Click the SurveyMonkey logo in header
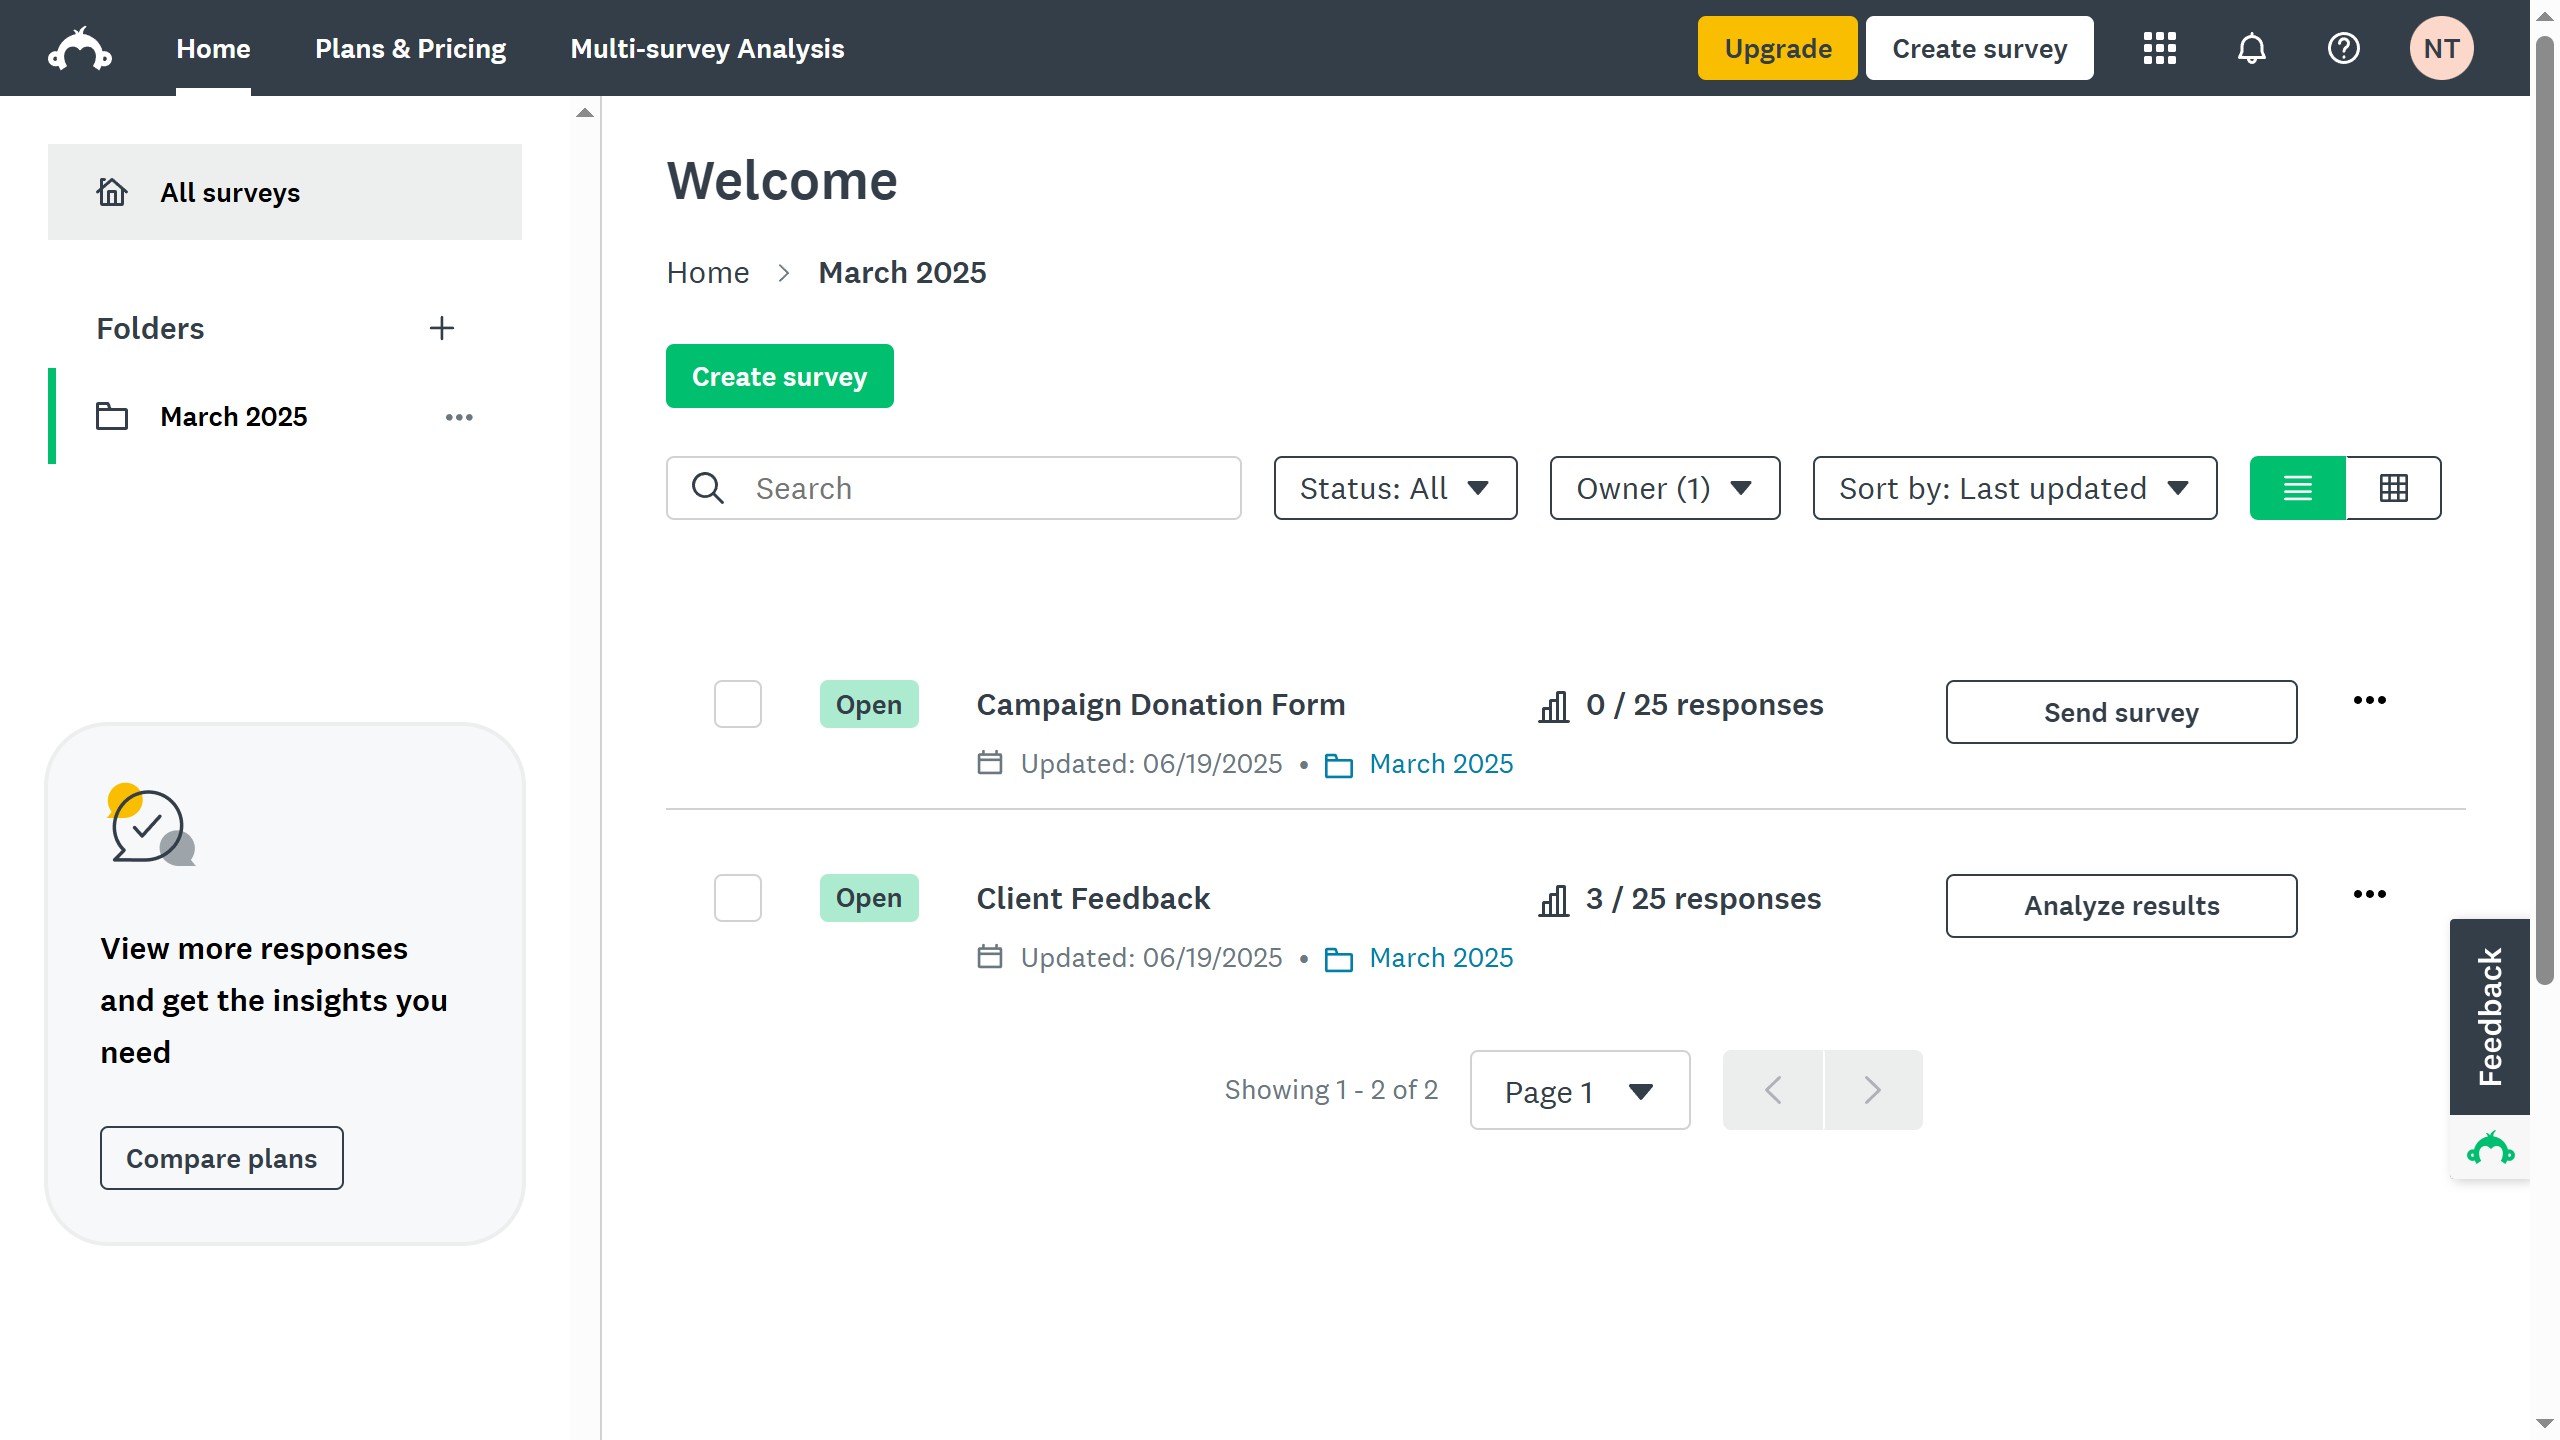 pos(80,49)
